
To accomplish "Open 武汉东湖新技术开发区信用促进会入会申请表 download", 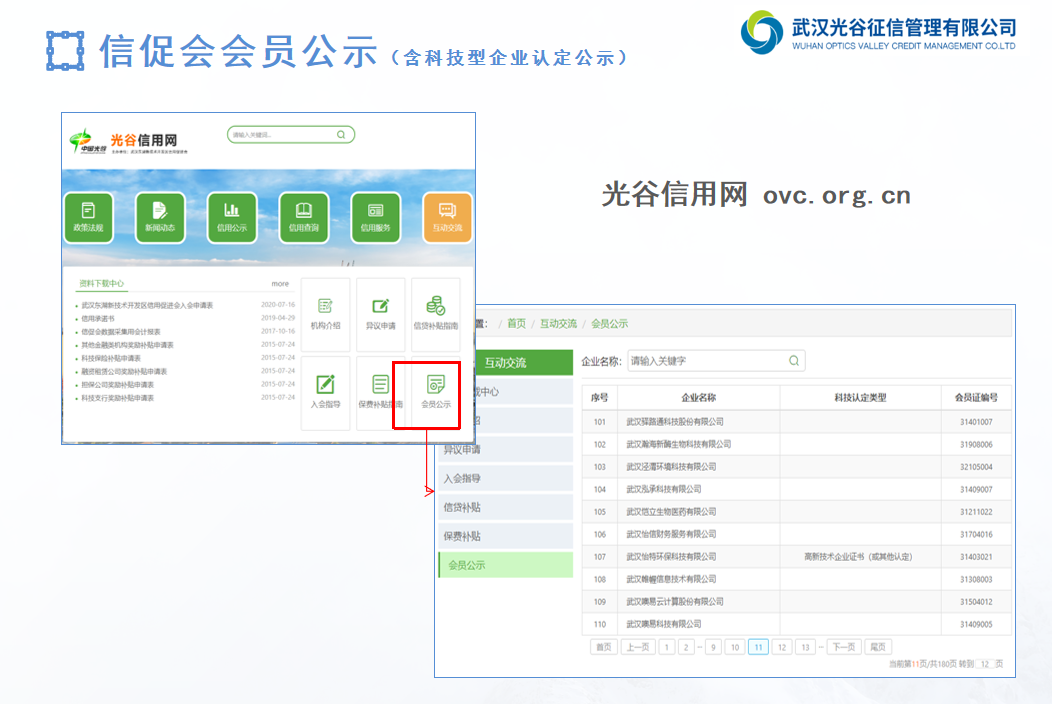I will click(147, 305).
